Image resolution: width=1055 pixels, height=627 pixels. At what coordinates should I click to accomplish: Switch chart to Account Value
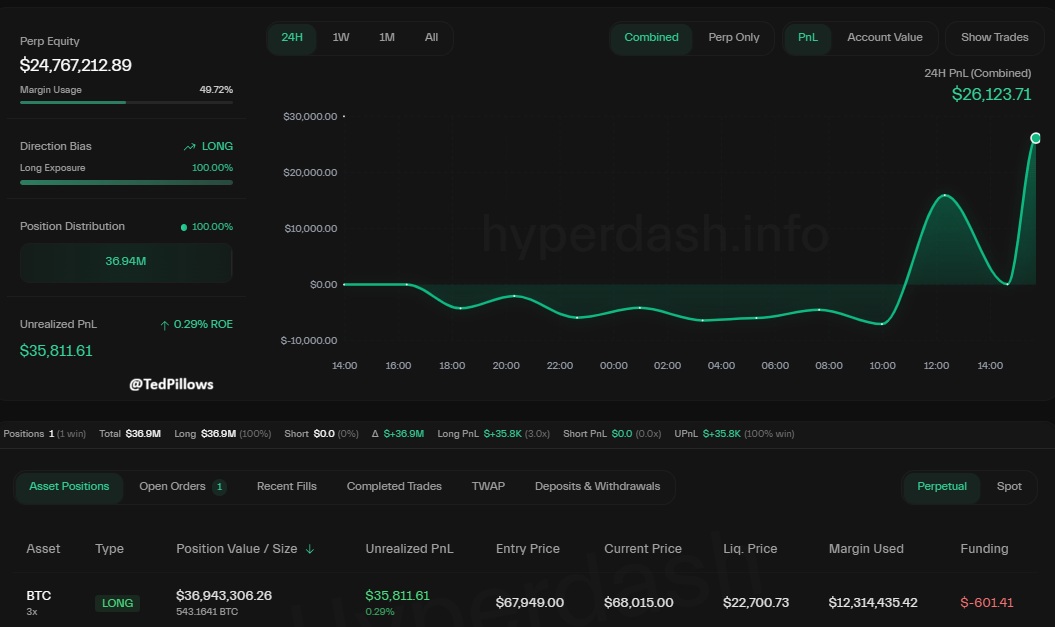884,38
